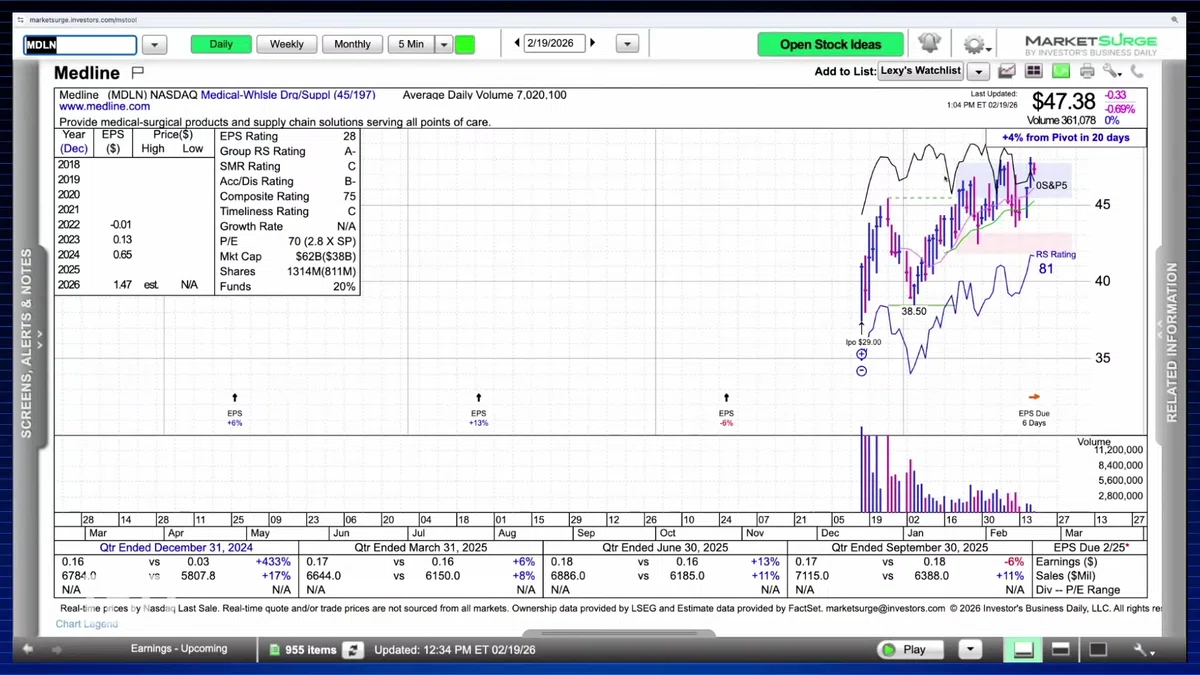Click the green square icon beside the printer
The height and width of the screenshot is (675, 1200).
[1060, 71]
